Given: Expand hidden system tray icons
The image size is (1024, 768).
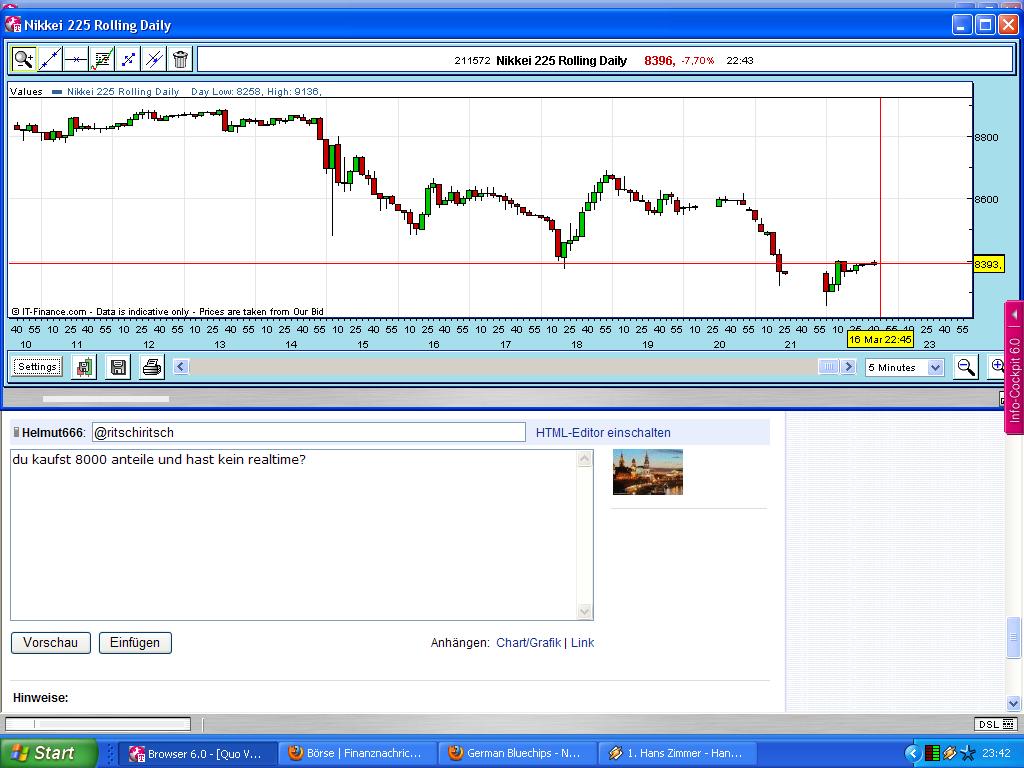Looking at the screenshot, I should tap(912, 754).
